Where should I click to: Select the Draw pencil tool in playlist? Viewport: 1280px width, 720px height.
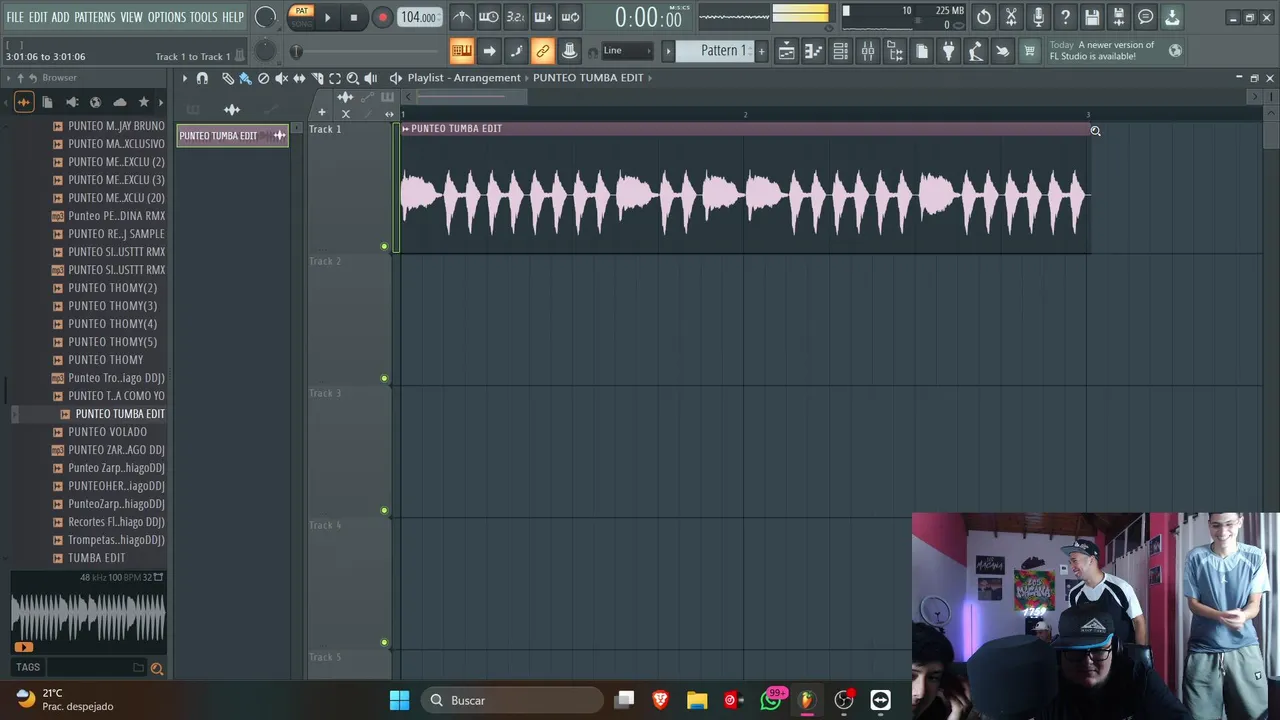click(228, 78)
